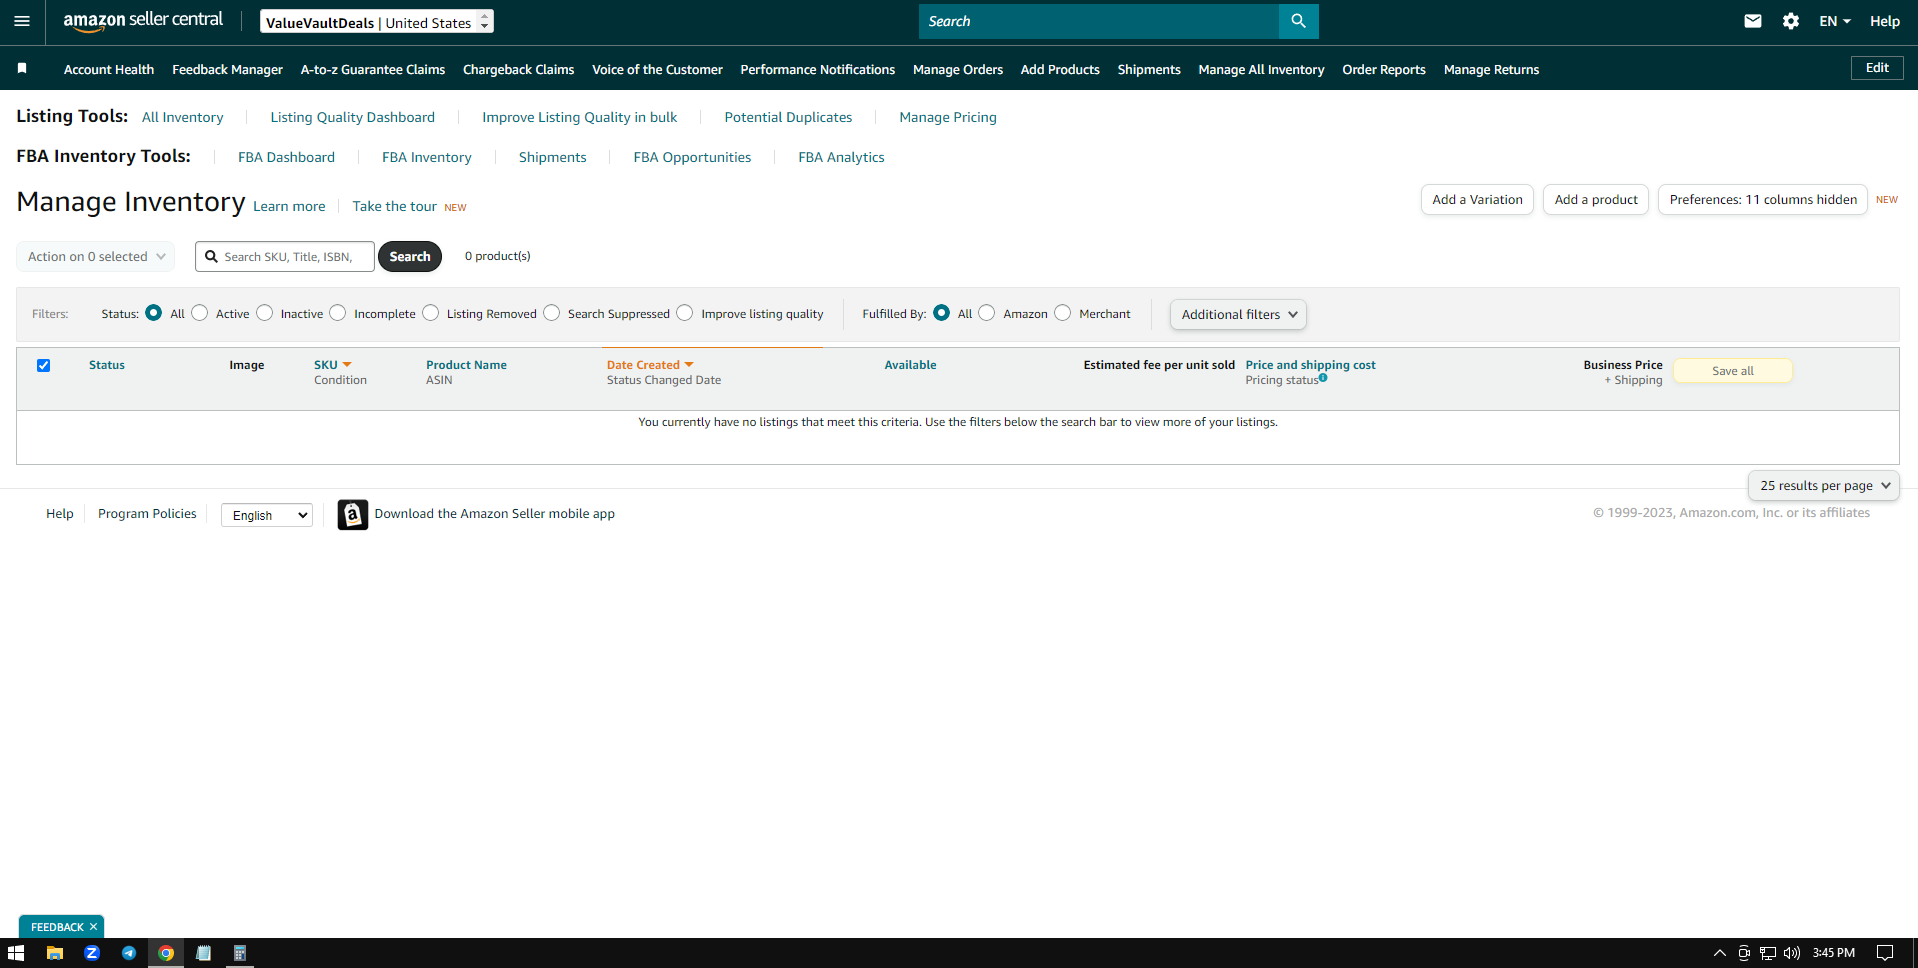This screenshot has height=968, width=1918.
Task: Open the Windows Start menu
Action: click(16, 953)
